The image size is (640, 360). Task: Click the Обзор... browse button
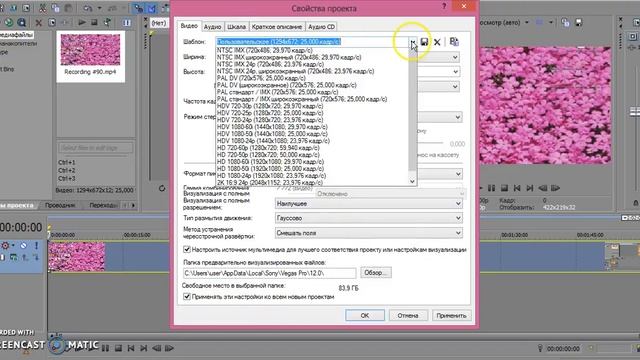(376, 272)
